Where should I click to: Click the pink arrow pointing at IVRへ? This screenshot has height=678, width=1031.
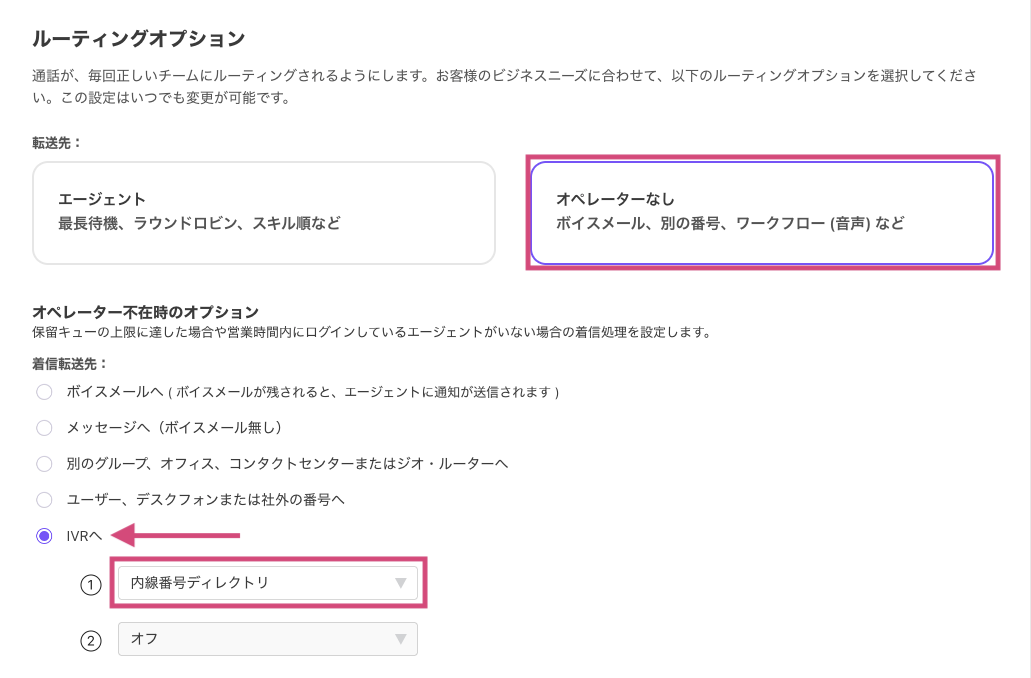click(x=180, y=536)
